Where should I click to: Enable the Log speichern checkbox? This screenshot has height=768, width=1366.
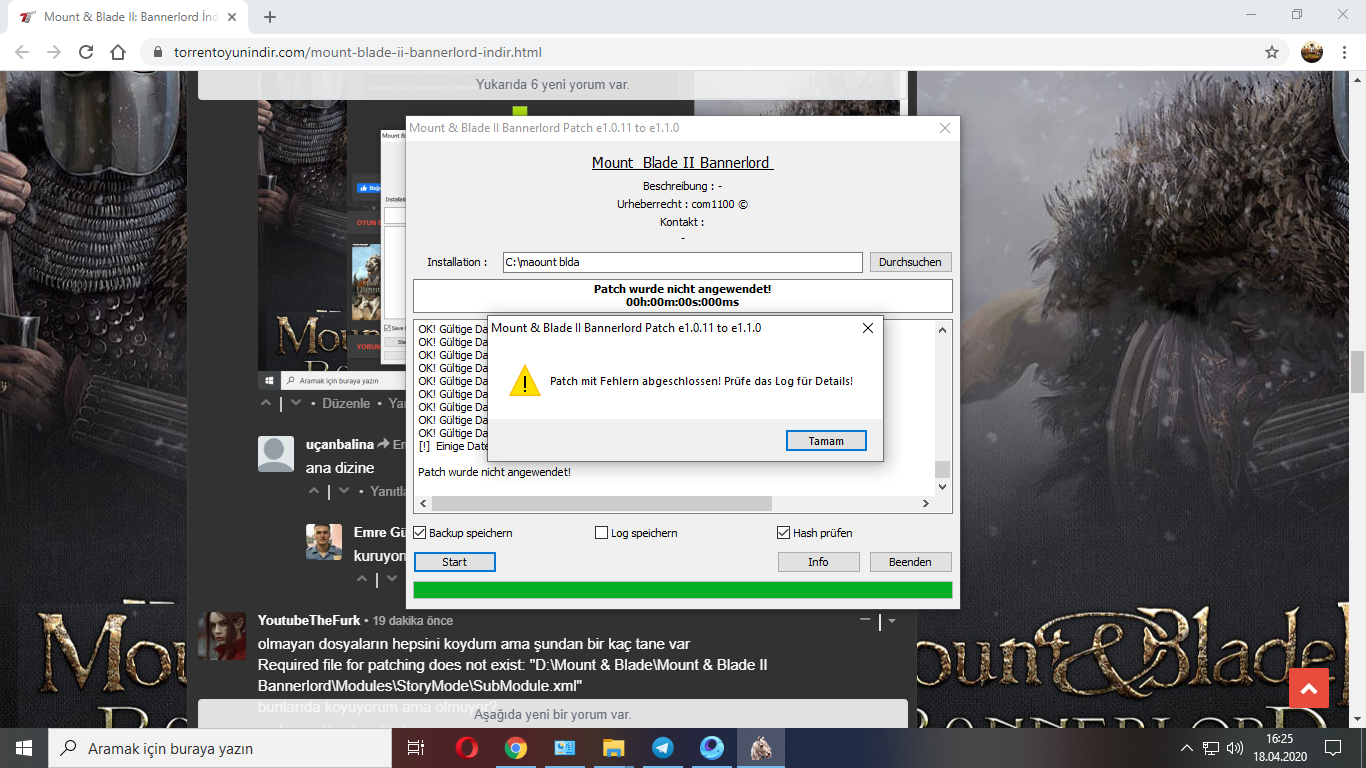601,533
